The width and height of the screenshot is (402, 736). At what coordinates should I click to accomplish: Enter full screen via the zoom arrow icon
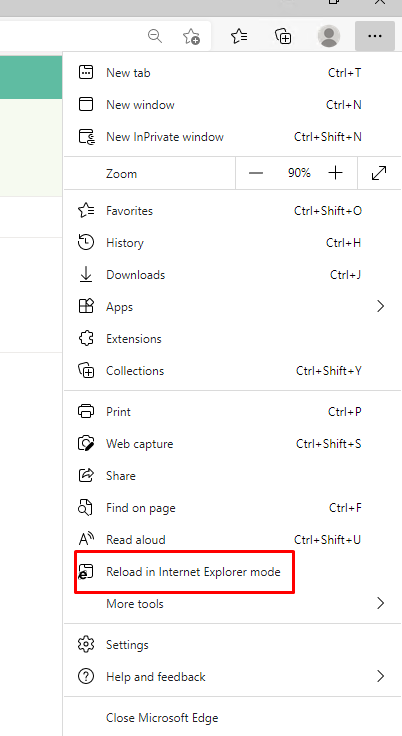(379, 173)
